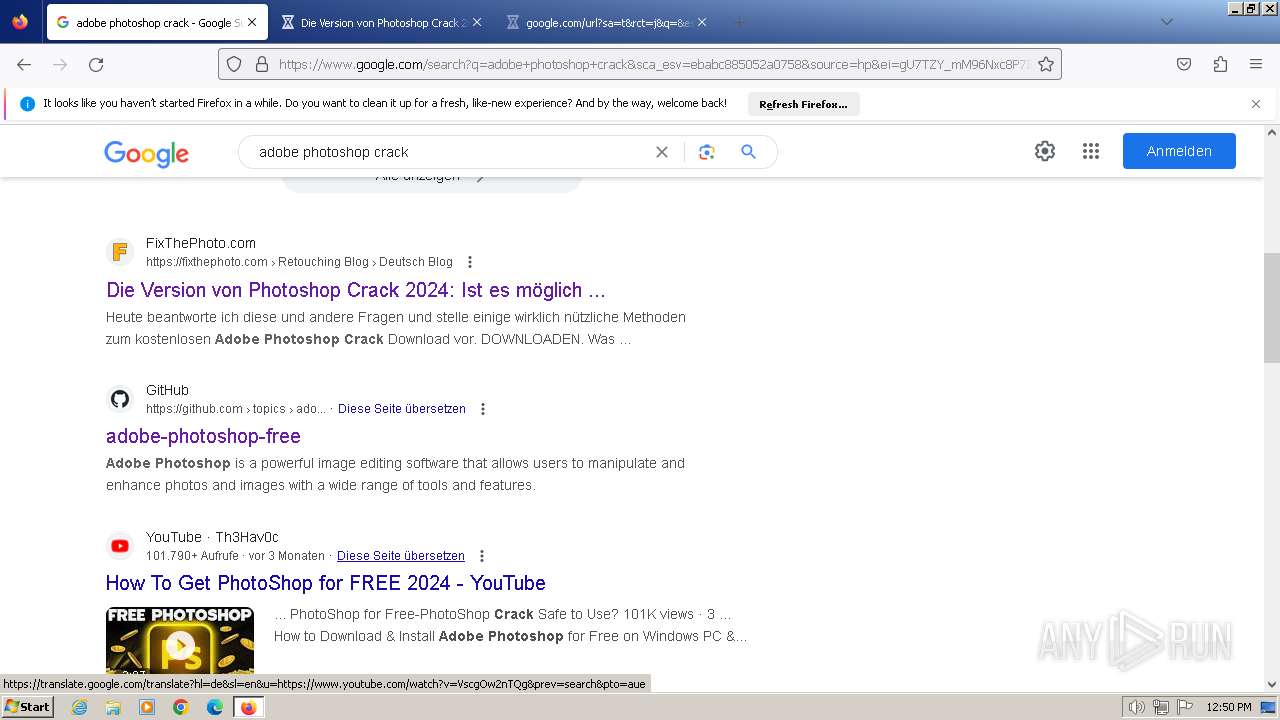Select the Firefox taskbar button
Screen dimensions: 1280x720
249,707
